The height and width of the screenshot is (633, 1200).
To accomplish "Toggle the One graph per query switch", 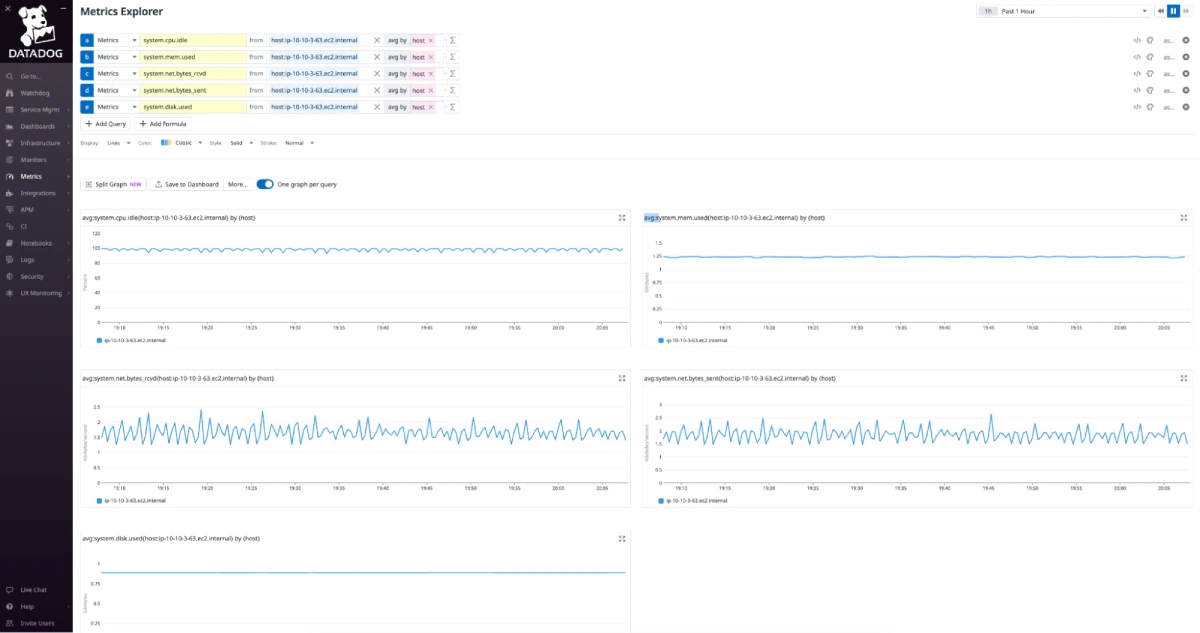I will [265, 184].
